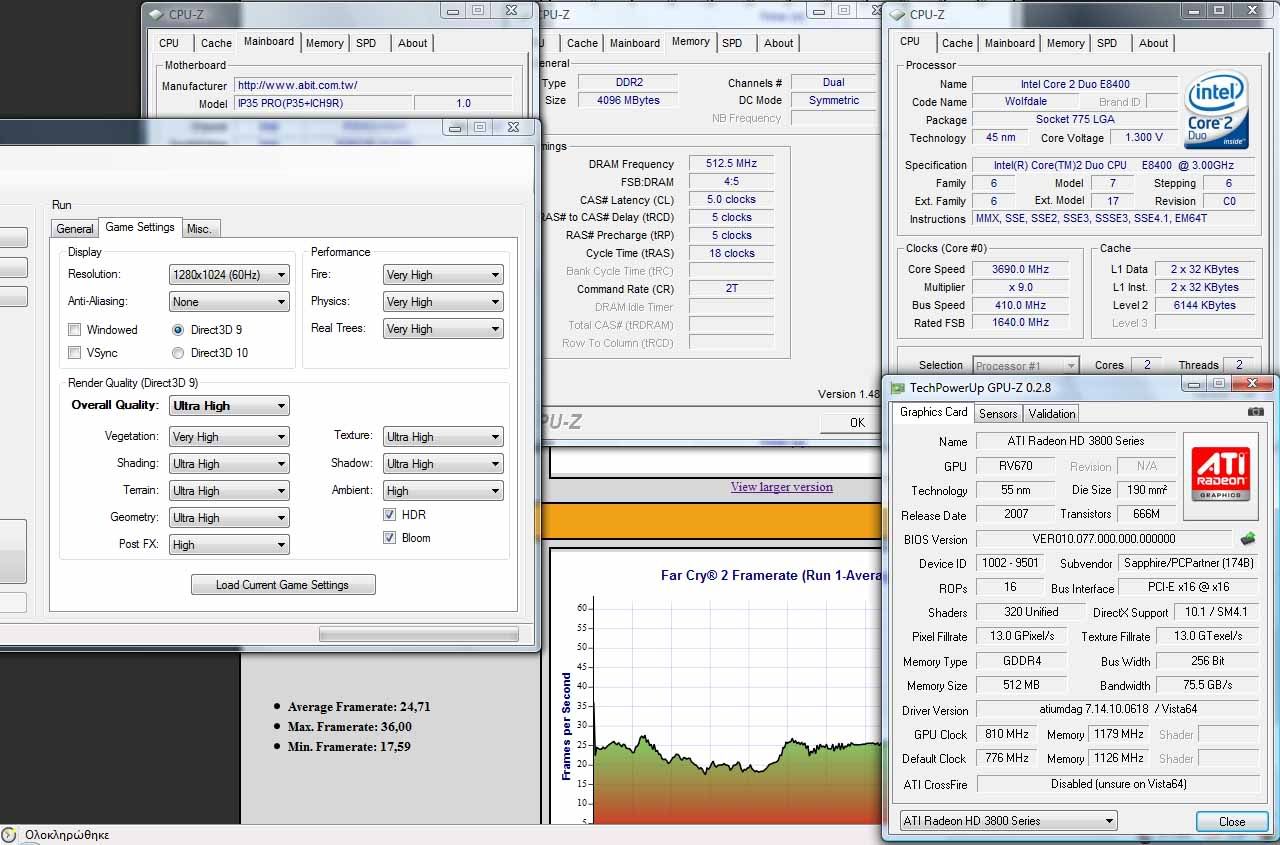Viewport: 1280px width, 845px height.
Task: Open the Ambient quality dropdown
Action: [443, 491]
